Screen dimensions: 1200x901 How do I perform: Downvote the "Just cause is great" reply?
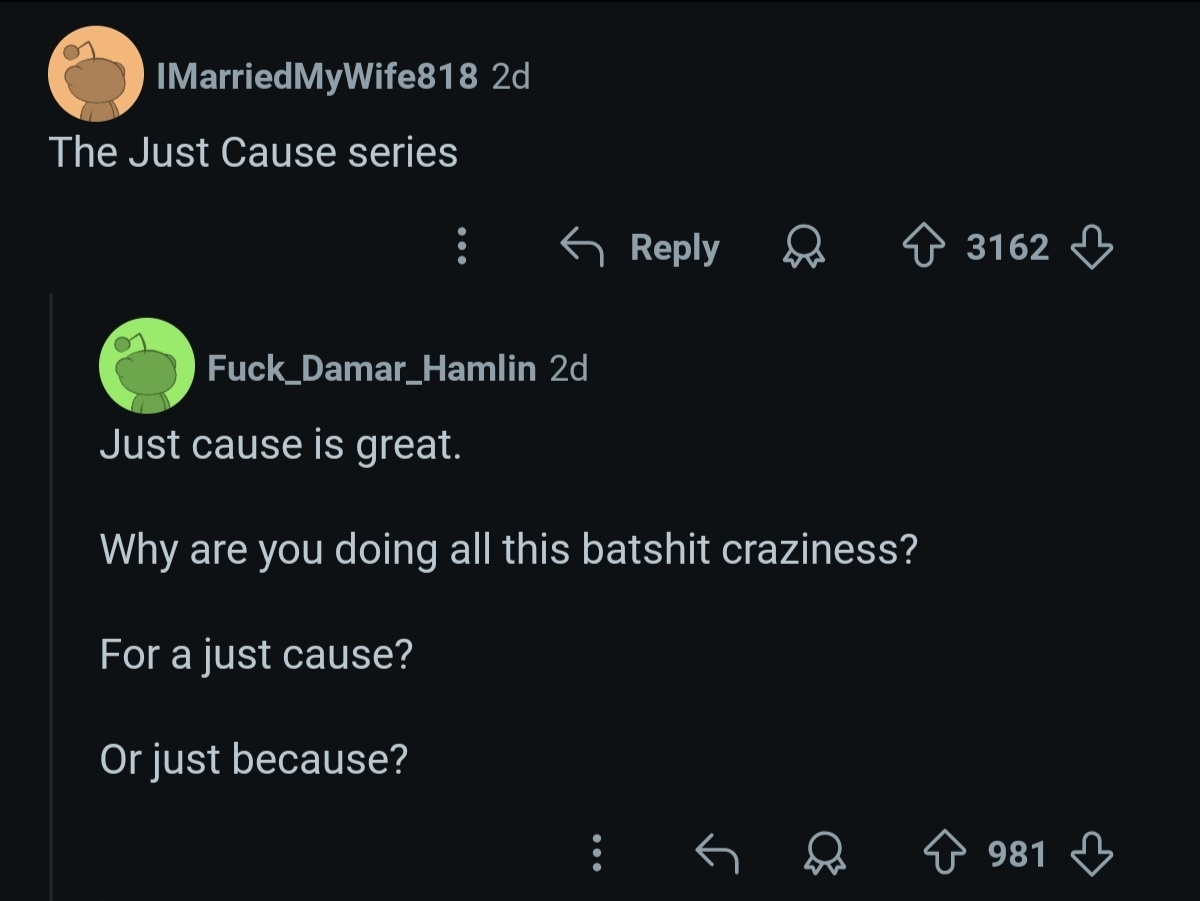point(1091,854)
